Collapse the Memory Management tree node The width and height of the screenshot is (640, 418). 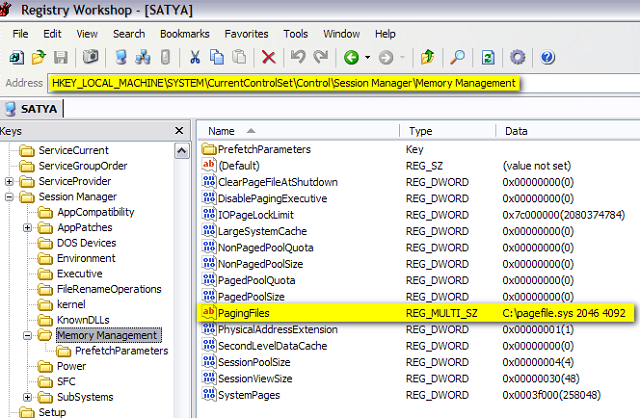coord(27,336)
